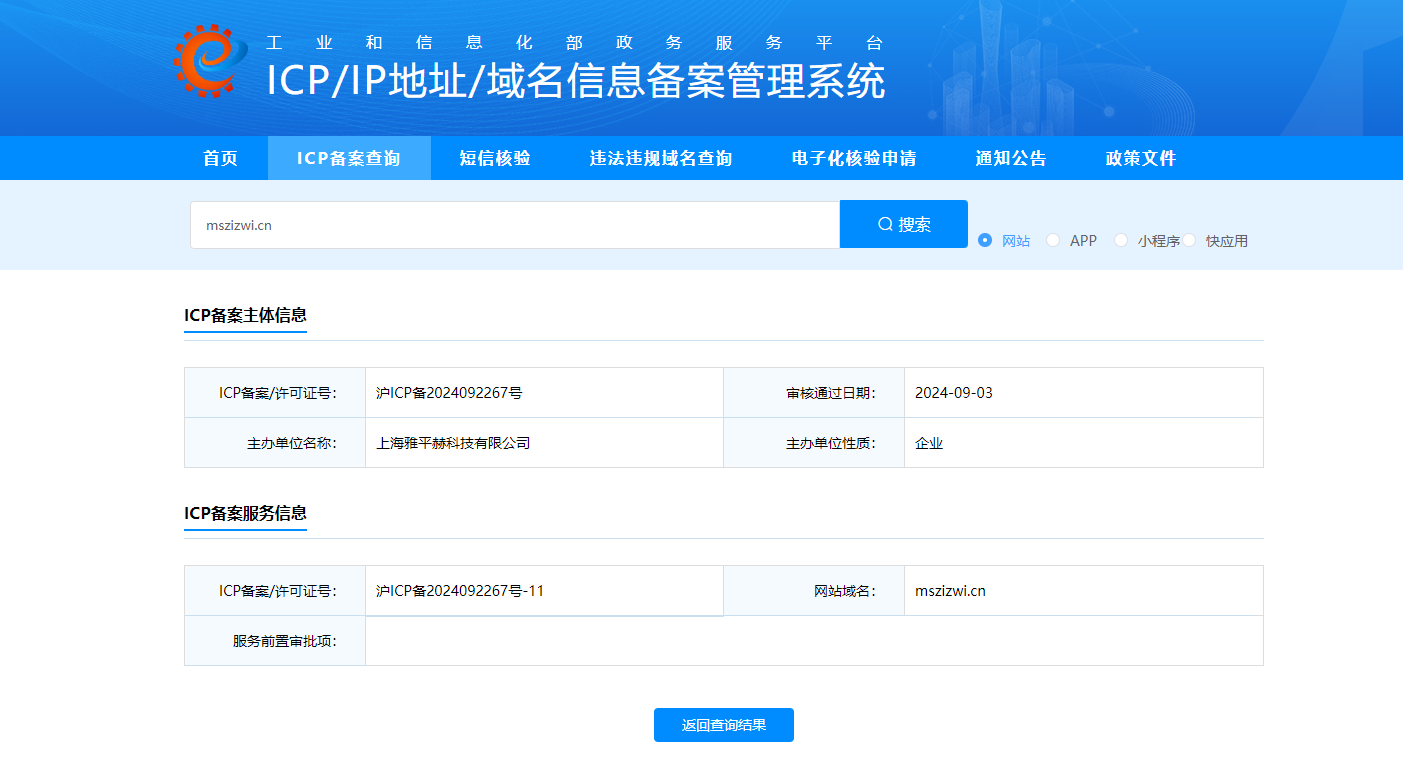Open the 首页 nav tab
1403x759 pixels.
click(221, 158)
